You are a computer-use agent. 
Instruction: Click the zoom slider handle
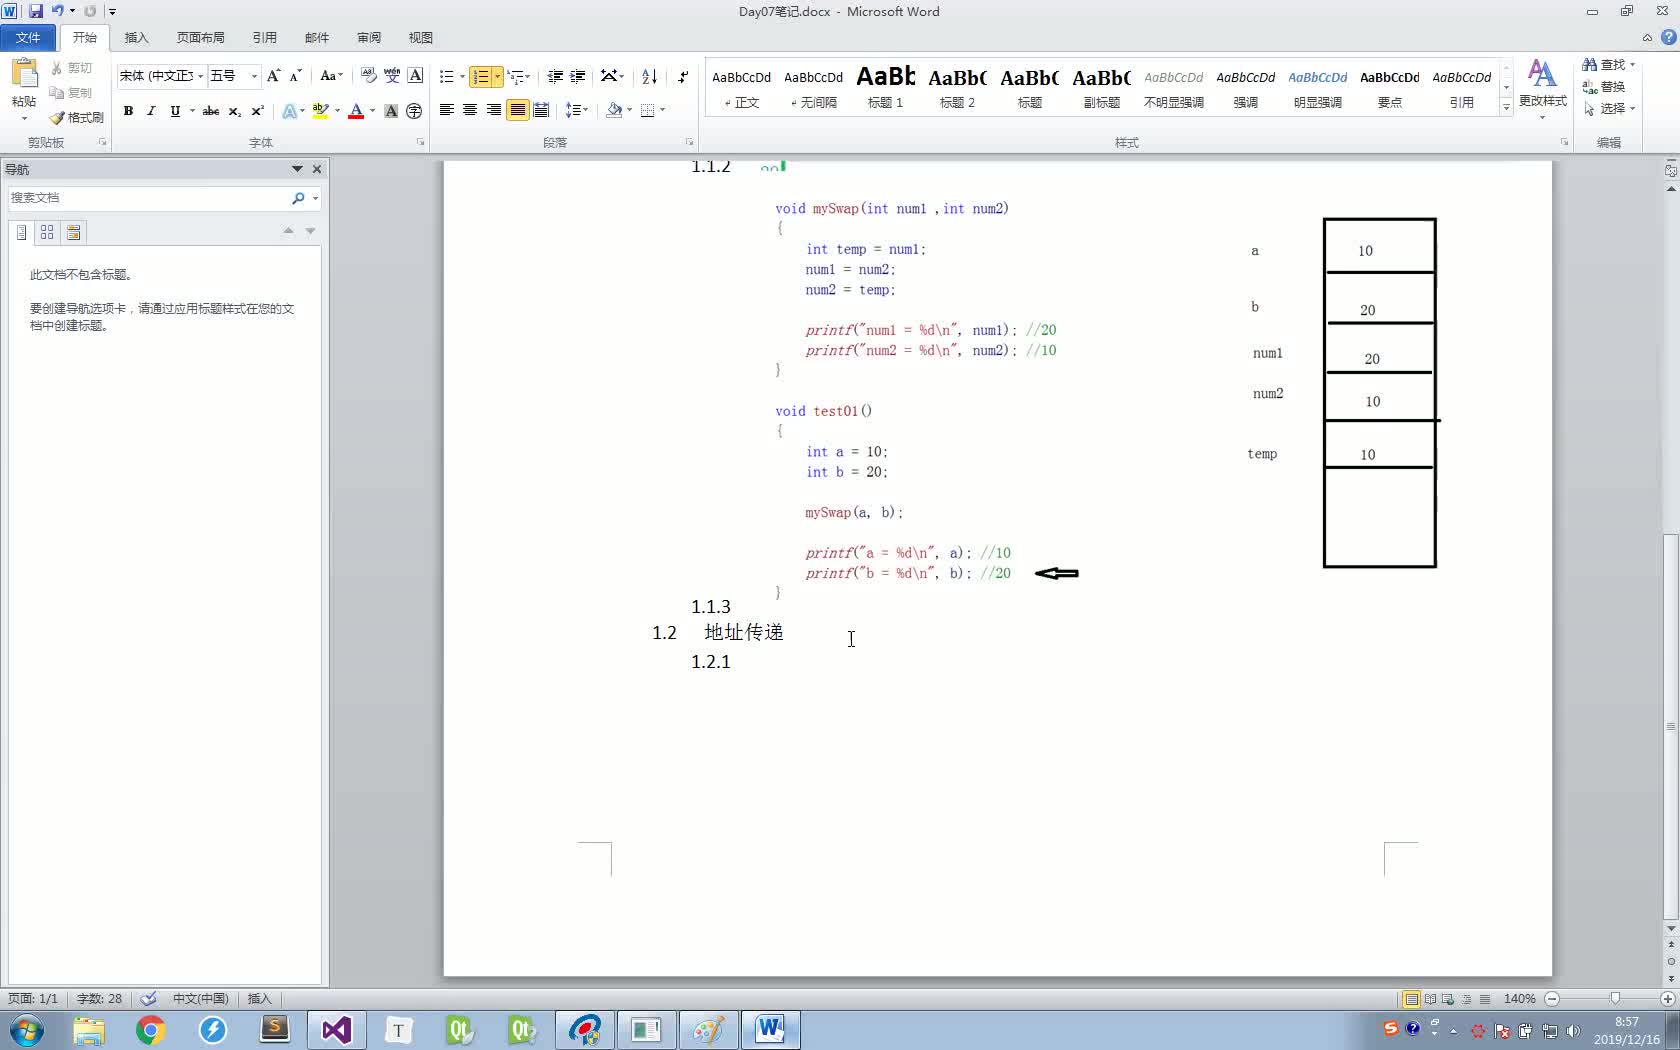(1615, 998)
